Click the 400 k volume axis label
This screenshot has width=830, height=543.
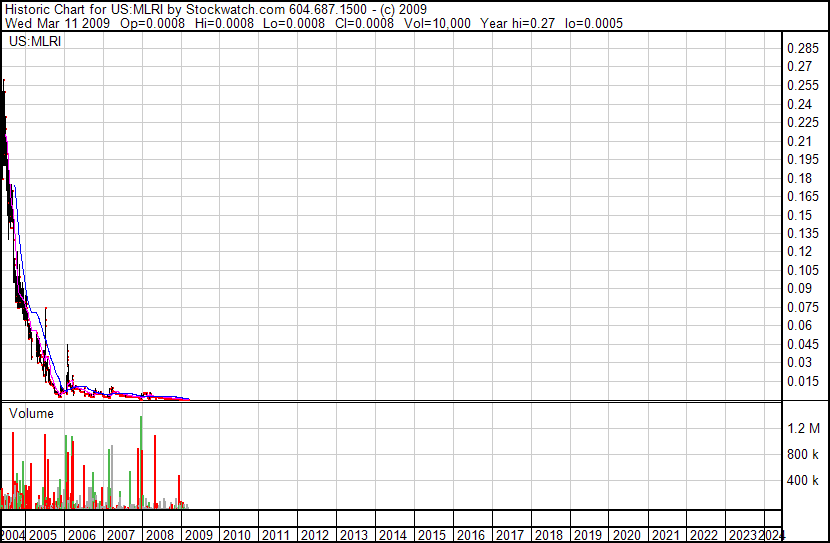click(x=803, y=481)
